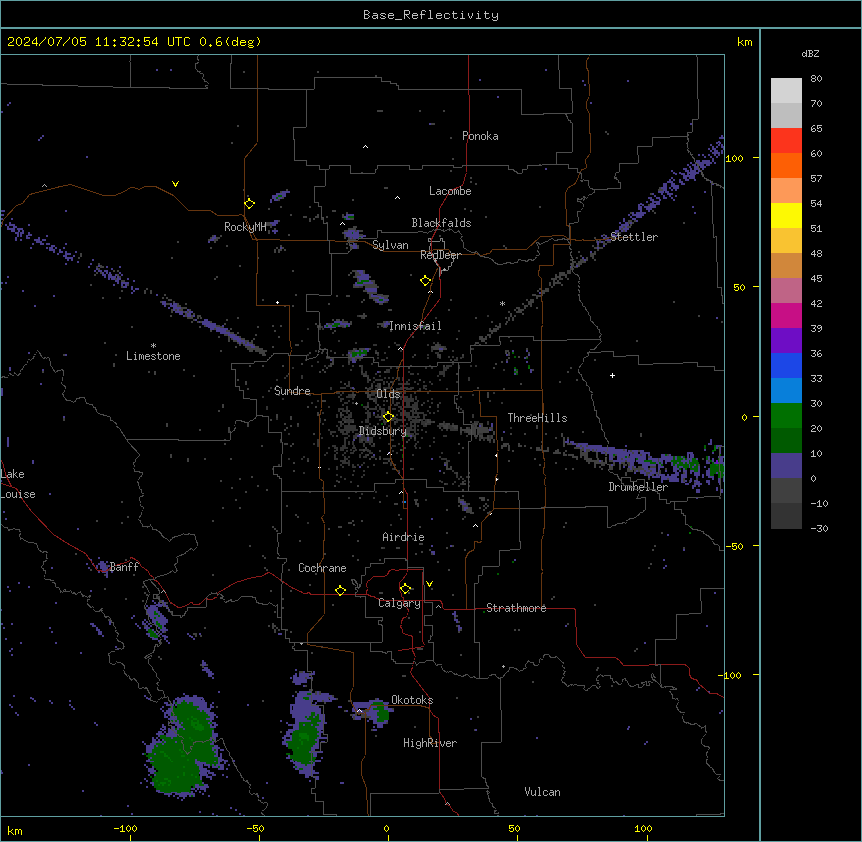Click the white caret marker west of Ponoka
The height and width of the screenshot is (842, 862).
pos(365,147)
